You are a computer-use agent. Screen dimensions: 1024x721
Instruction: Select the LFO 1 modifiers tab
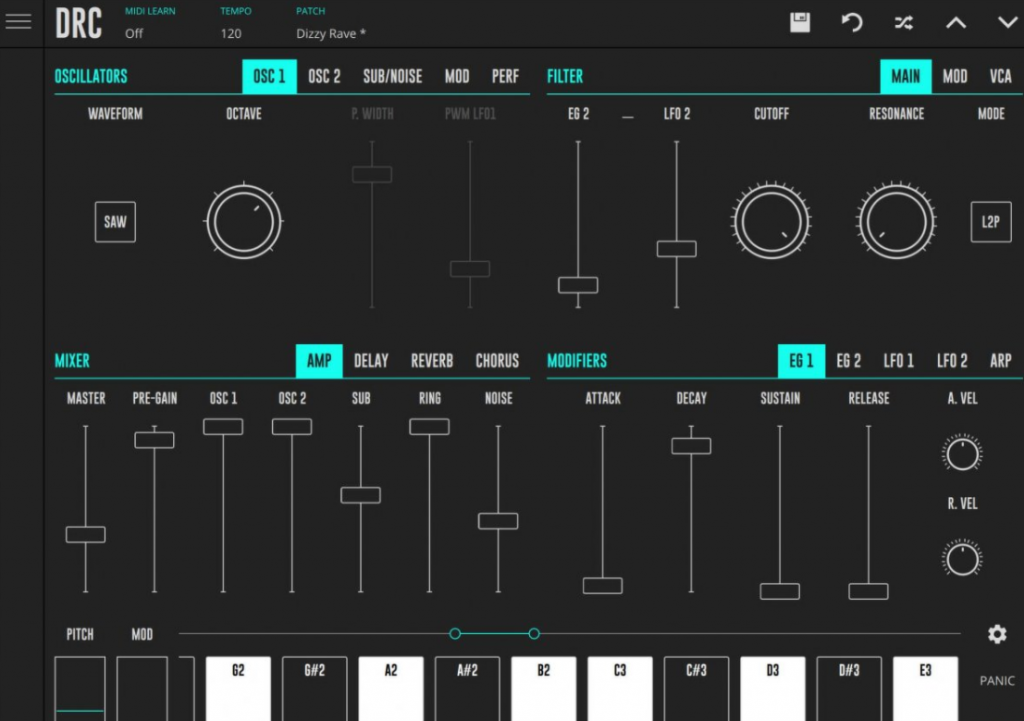tap(898, 361)
